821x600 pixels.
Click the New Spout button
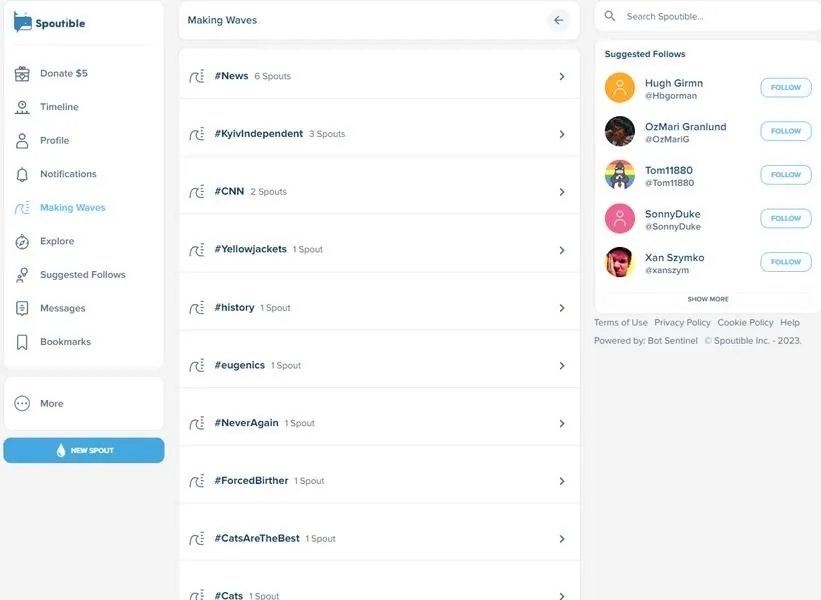pyautogui.click(x=84, y=450)
